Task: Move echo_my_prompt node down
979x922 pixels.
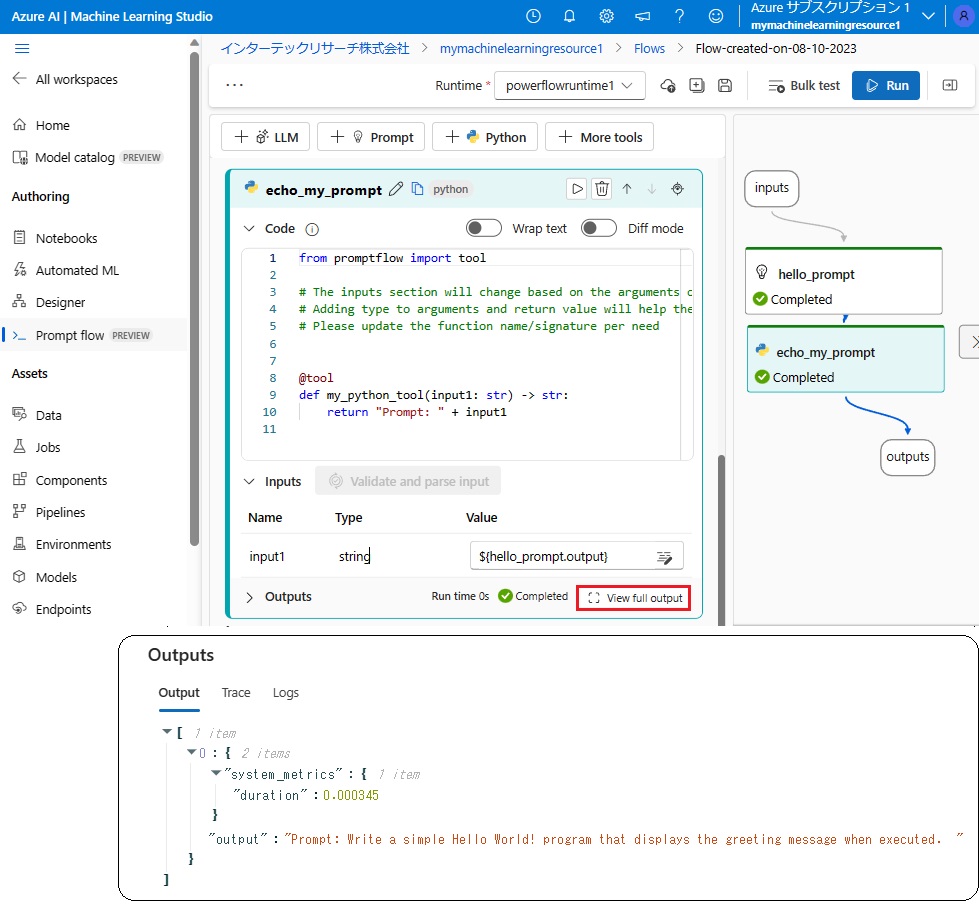Action: [x=652, y=189]
